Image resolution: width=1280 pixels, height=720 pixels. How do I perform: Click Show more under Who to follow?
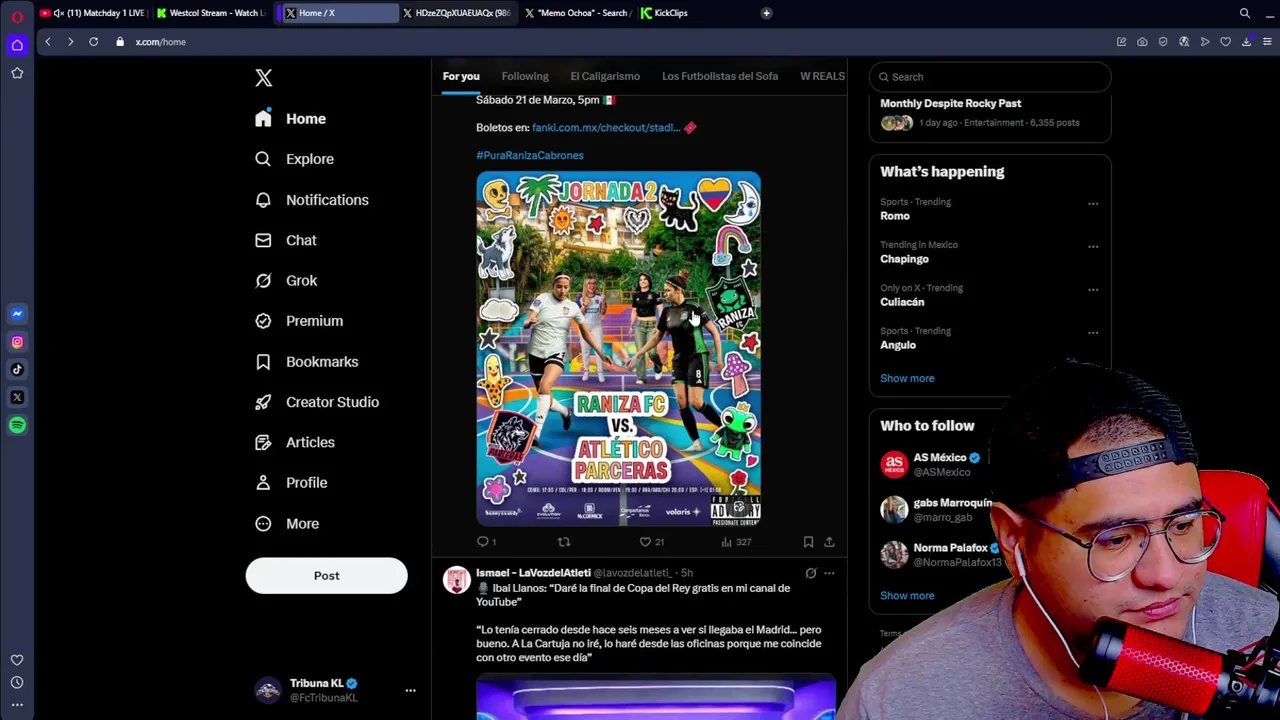[907, 596]
